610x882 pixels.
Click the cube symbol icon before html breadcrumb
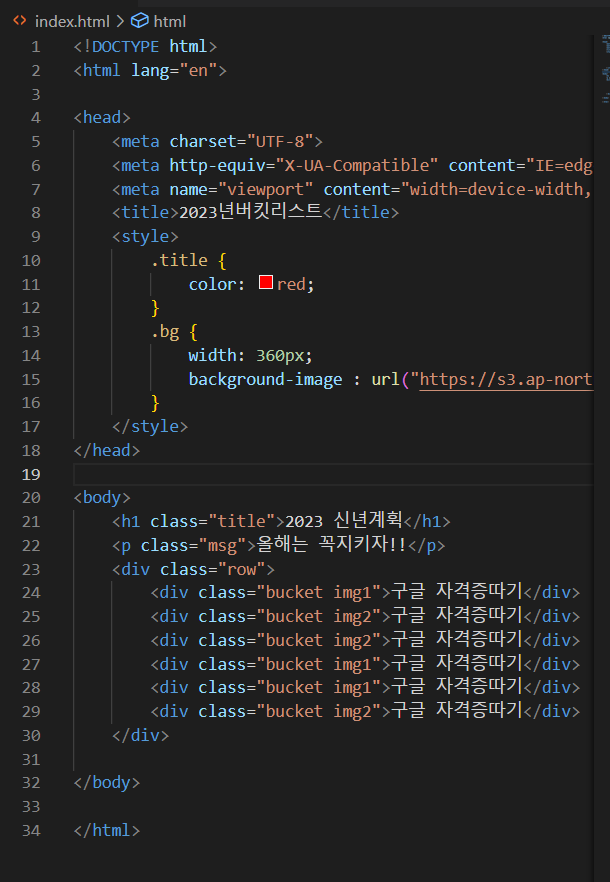[139, 21]
